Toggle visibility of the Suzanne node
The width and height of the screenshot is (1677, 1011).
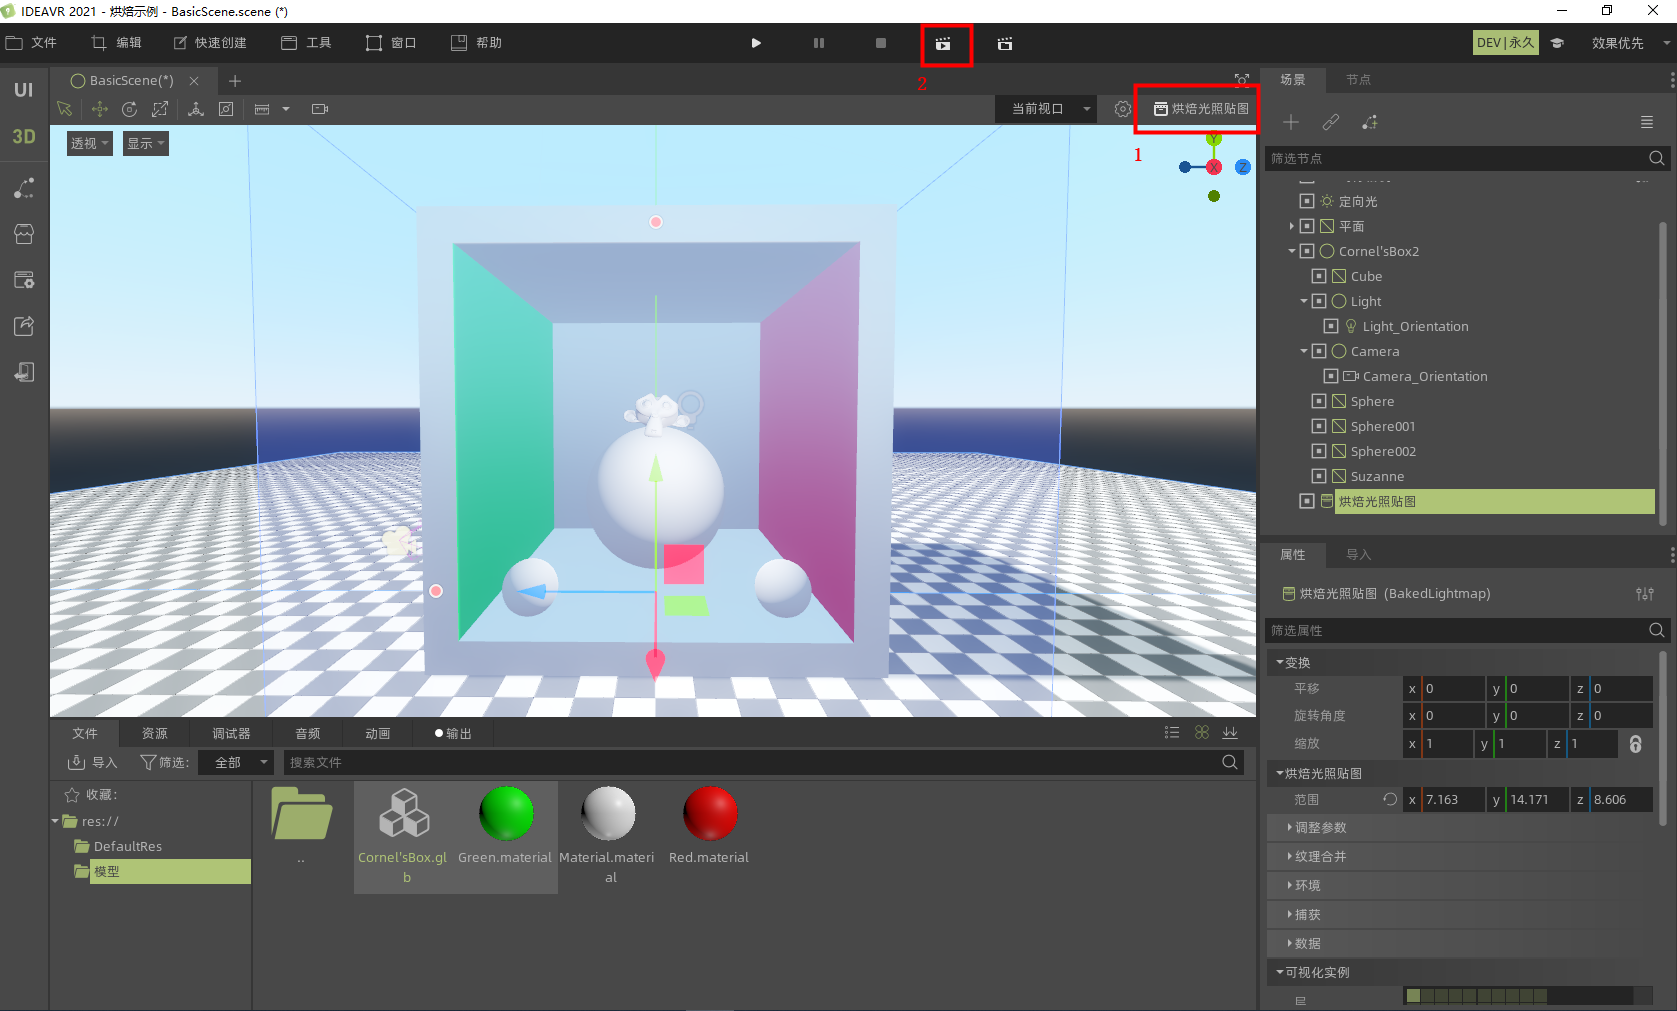coord(1319,476)
